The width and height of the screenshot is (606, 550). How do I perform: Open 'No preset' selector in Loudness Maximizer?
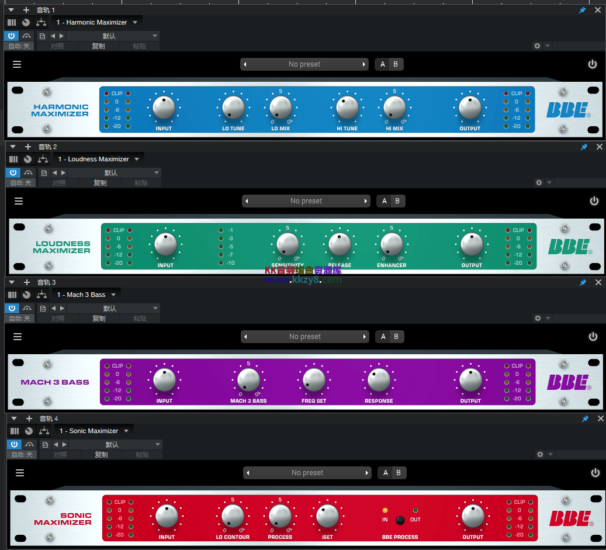pyautogui.click(x=306, y=201)
